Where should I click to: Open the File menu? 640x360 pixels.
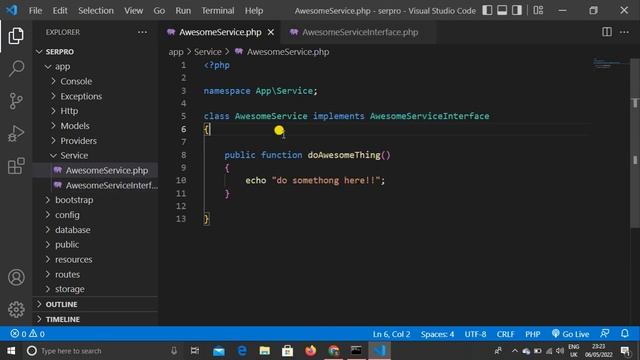click(x=35, y=11)
